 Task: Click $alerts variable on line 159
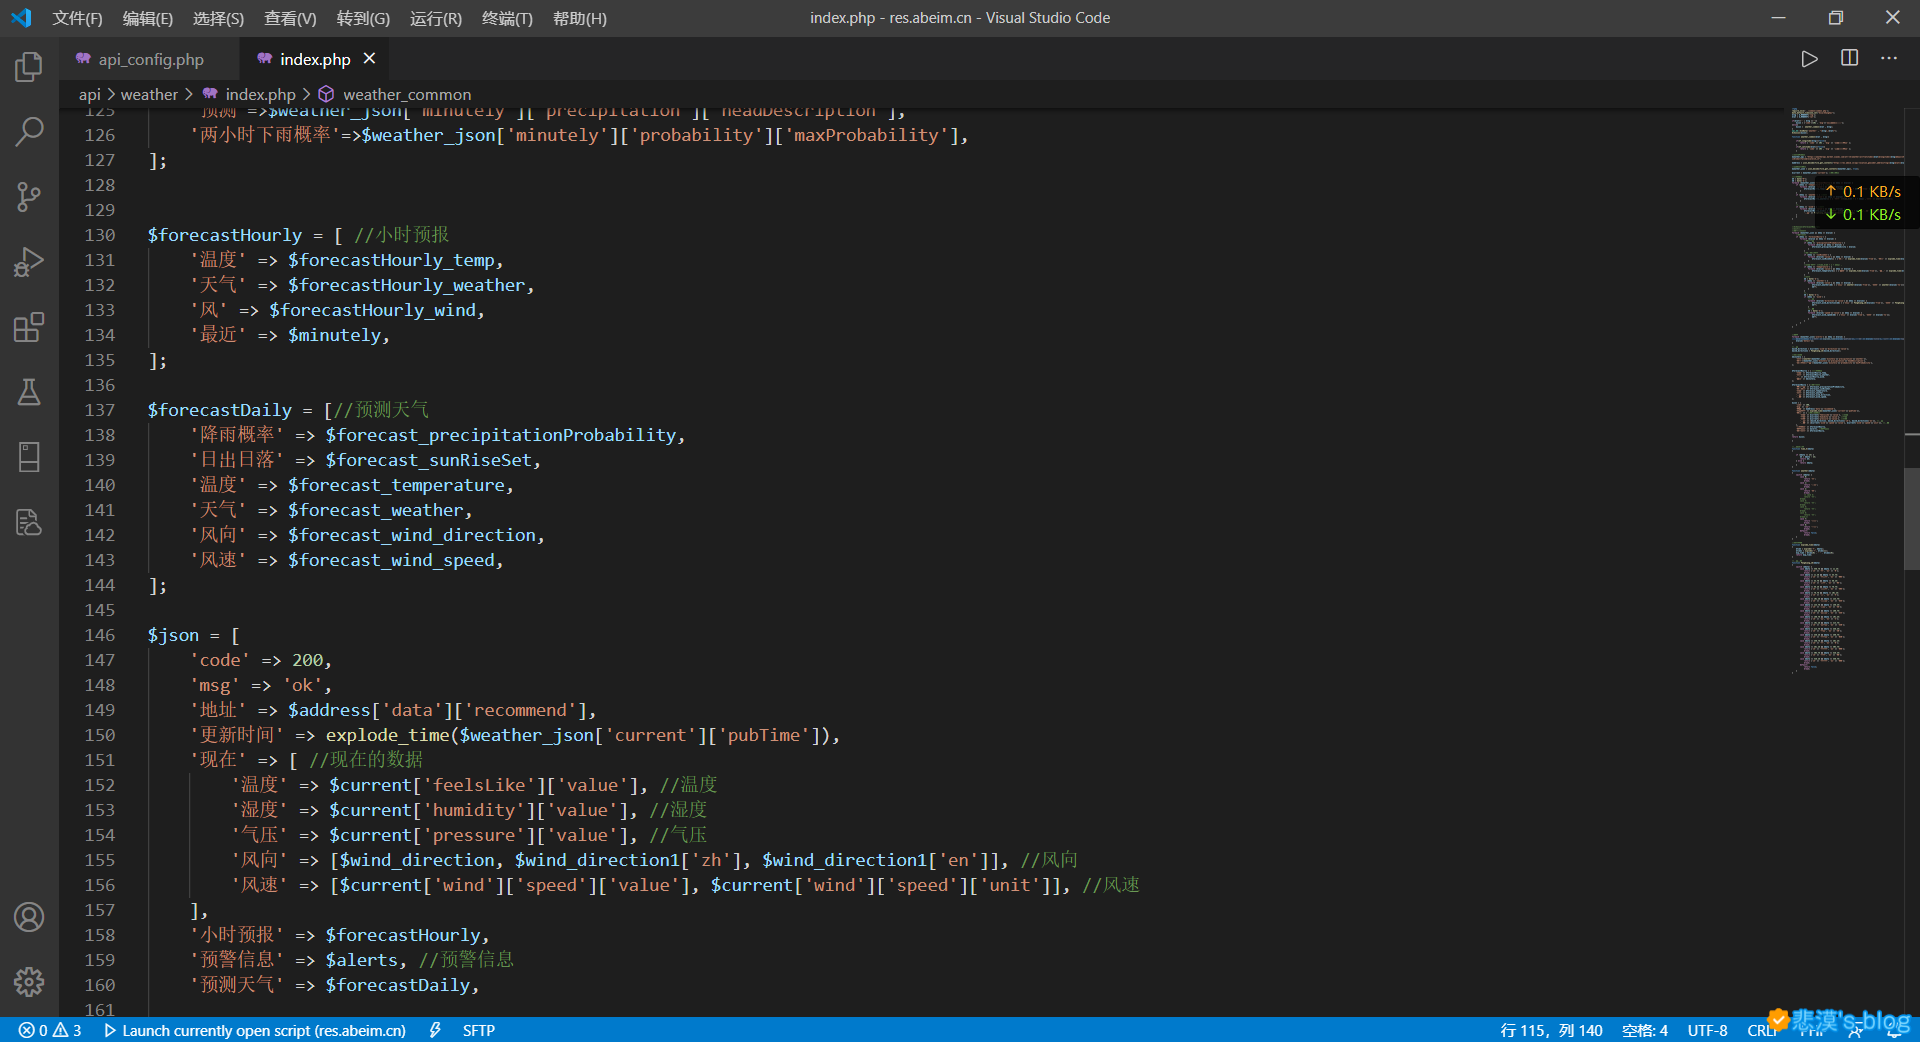pyautogui.click(x=361, y=960)
